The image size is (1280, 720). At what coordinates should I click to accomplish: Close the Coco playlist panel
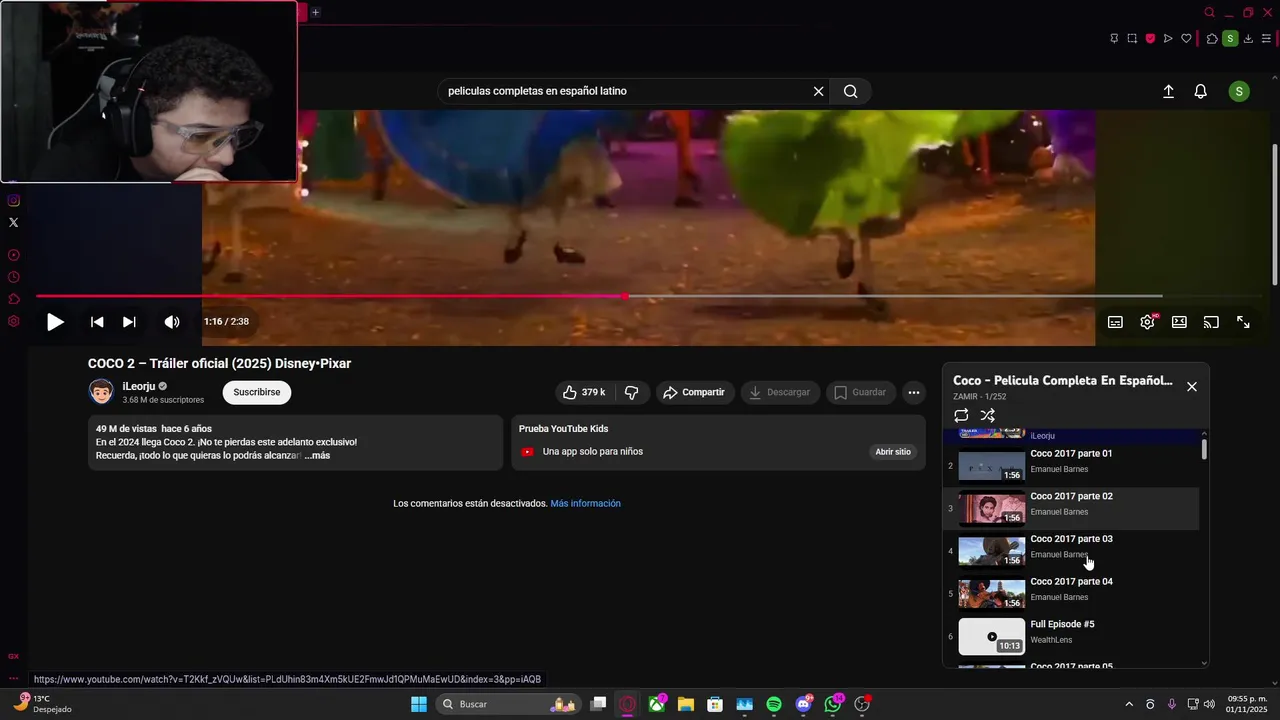[1192, 387]
